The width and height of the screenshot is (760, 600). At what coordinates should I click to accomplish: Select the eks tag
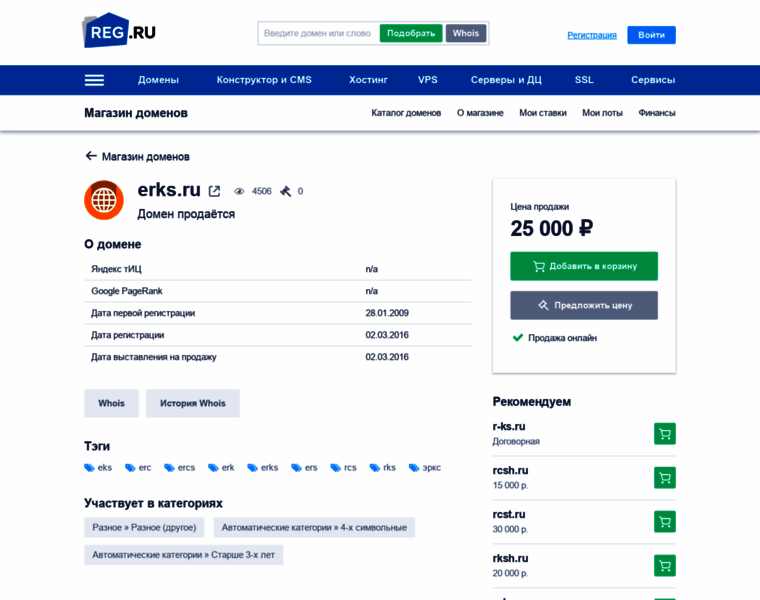(x=98, y=468)
